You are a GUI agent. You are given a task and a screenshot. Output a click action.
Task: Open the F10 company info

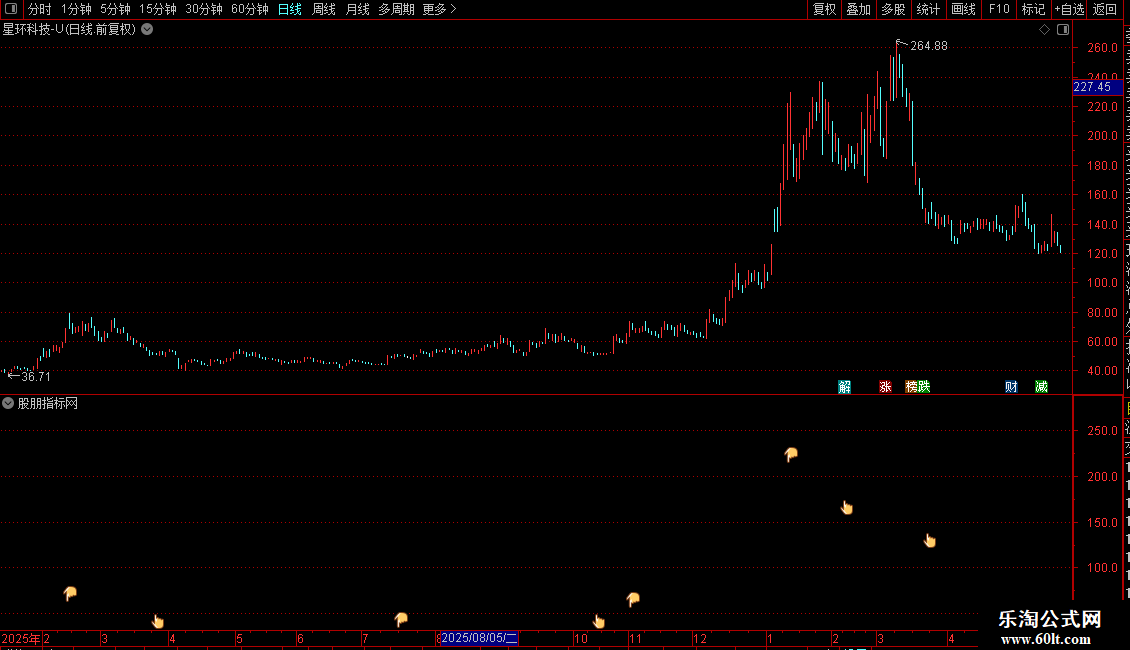point(999,9)
